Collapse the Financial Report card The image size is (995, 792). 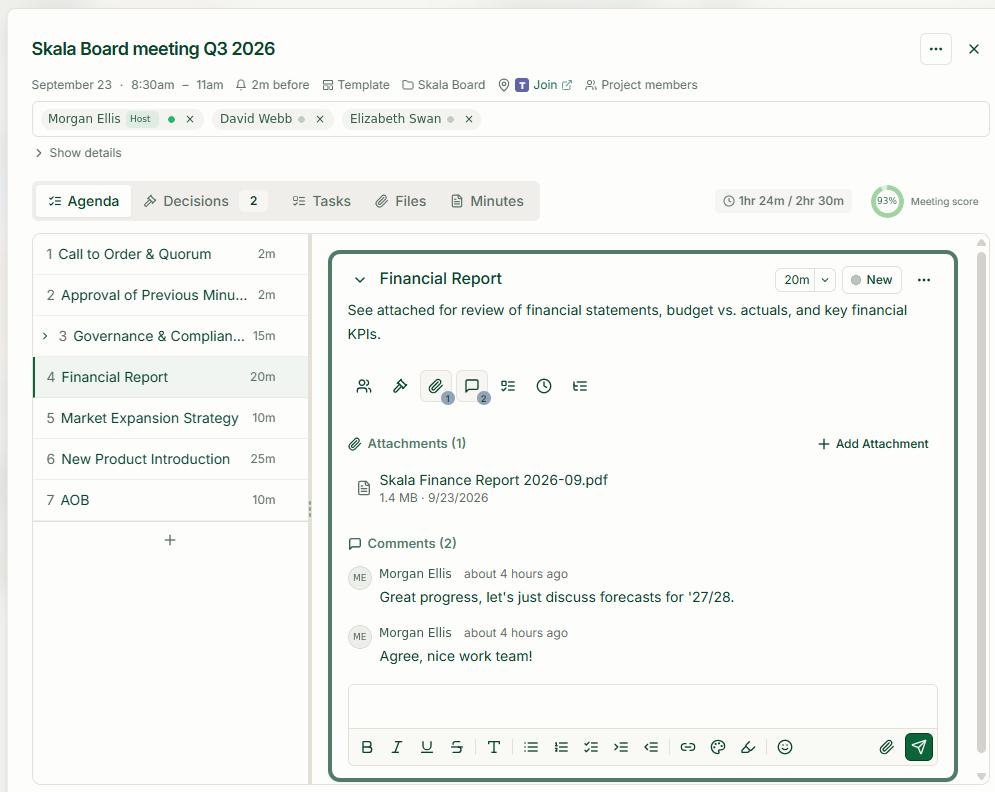tap(360, 280)
